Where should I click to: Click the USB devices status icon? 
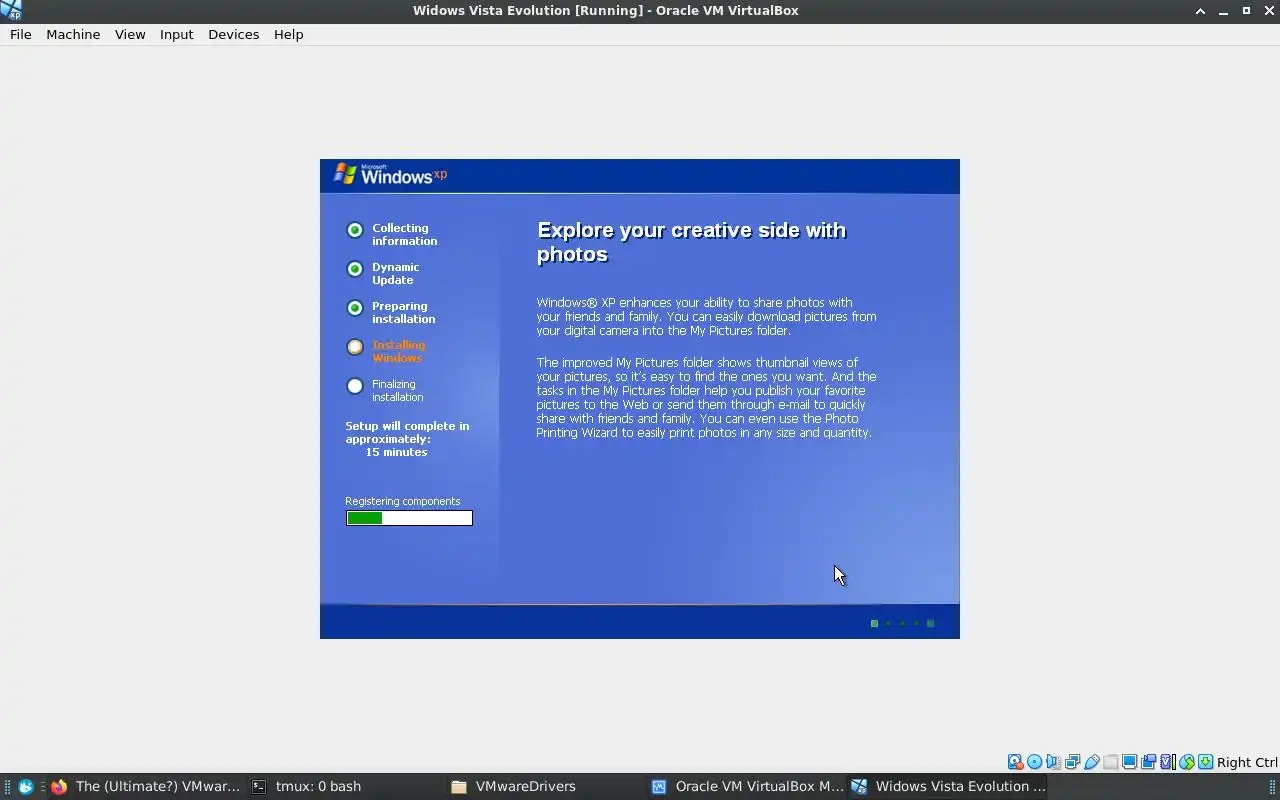point(1091,762)
